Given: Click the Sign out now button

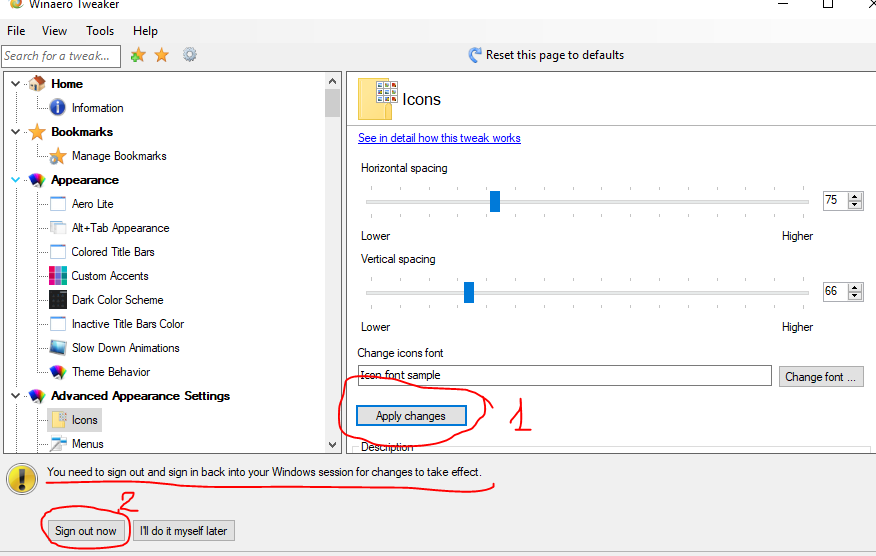Looking at the screenshot, I should [x=86, y=531].
